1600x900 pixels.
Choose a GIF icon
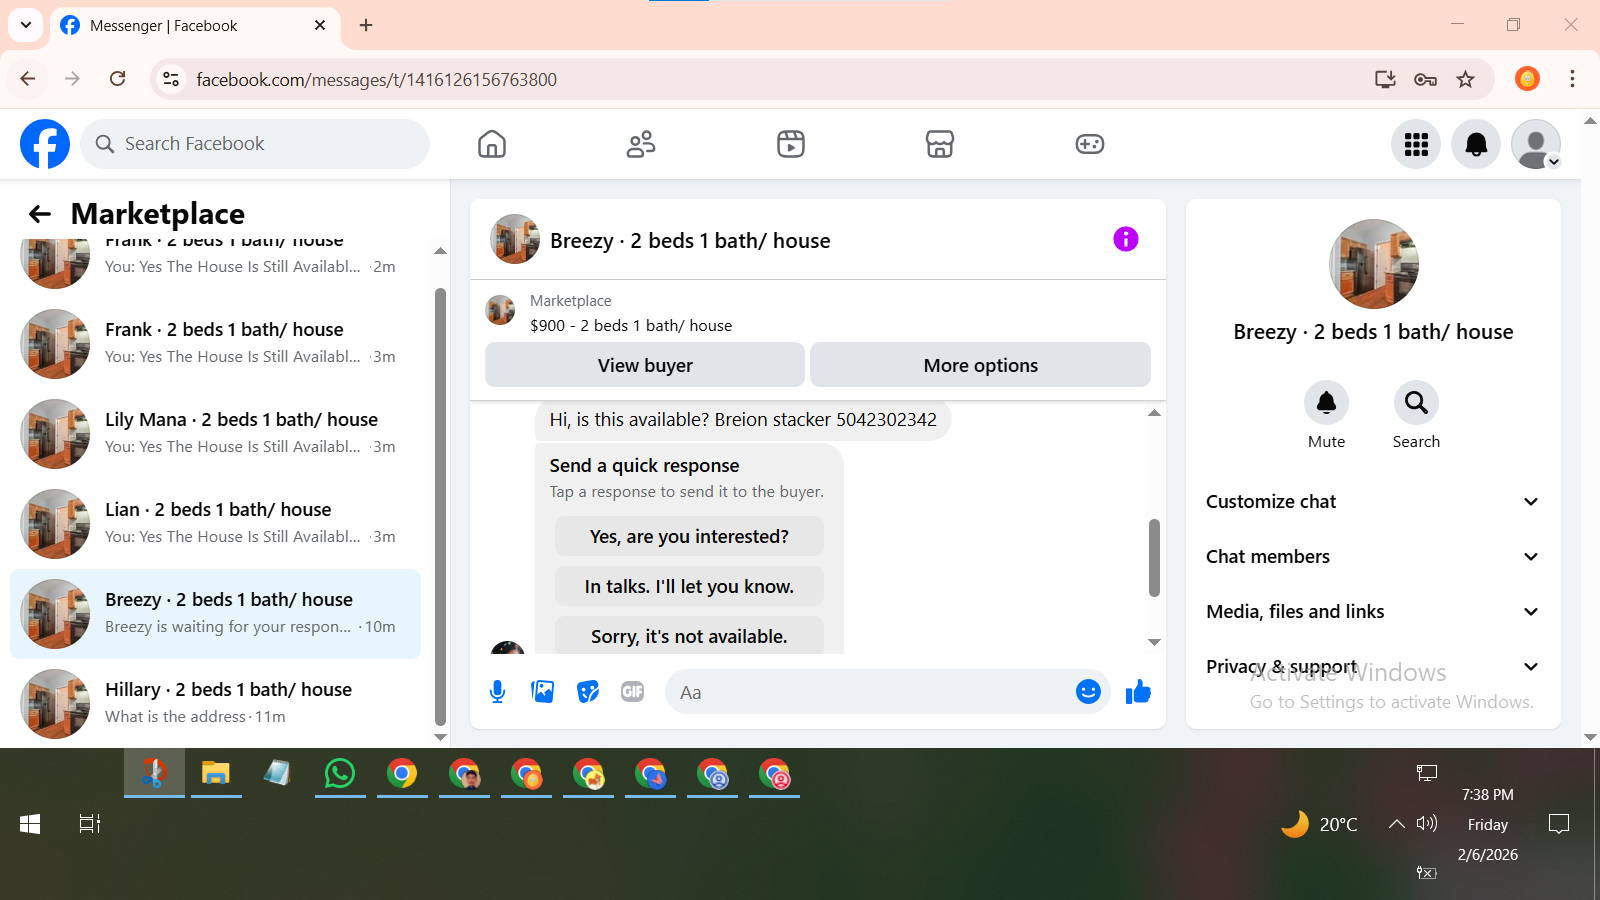pyautogui.click(x=633, y=692)
